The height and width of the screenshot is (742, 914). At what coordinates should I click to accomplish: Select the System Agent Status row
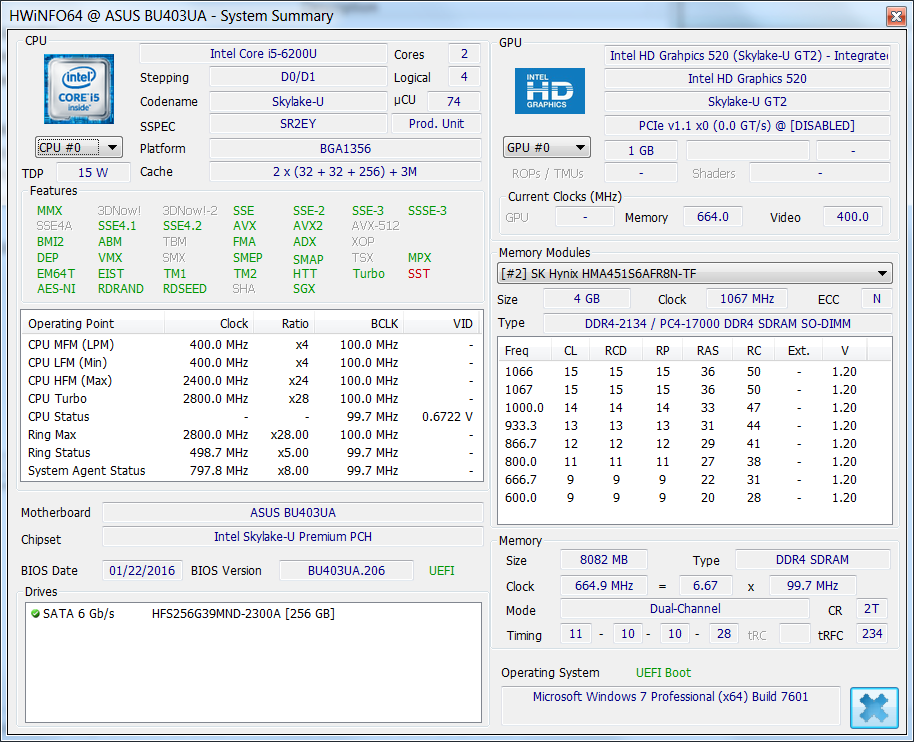(x=252, y=471)
